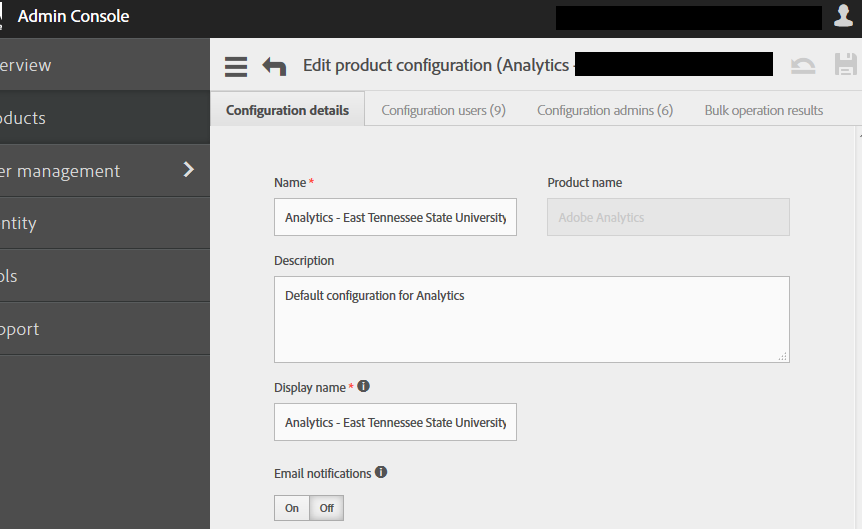Switch to Configuration users tab
Viewport: 862px width, 529px height.
443,110
